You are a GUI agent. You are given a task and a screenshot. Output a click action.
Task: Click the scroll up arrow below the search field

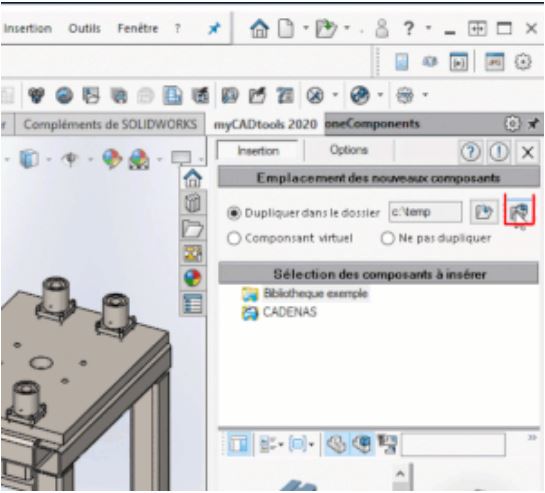point(400,474)
